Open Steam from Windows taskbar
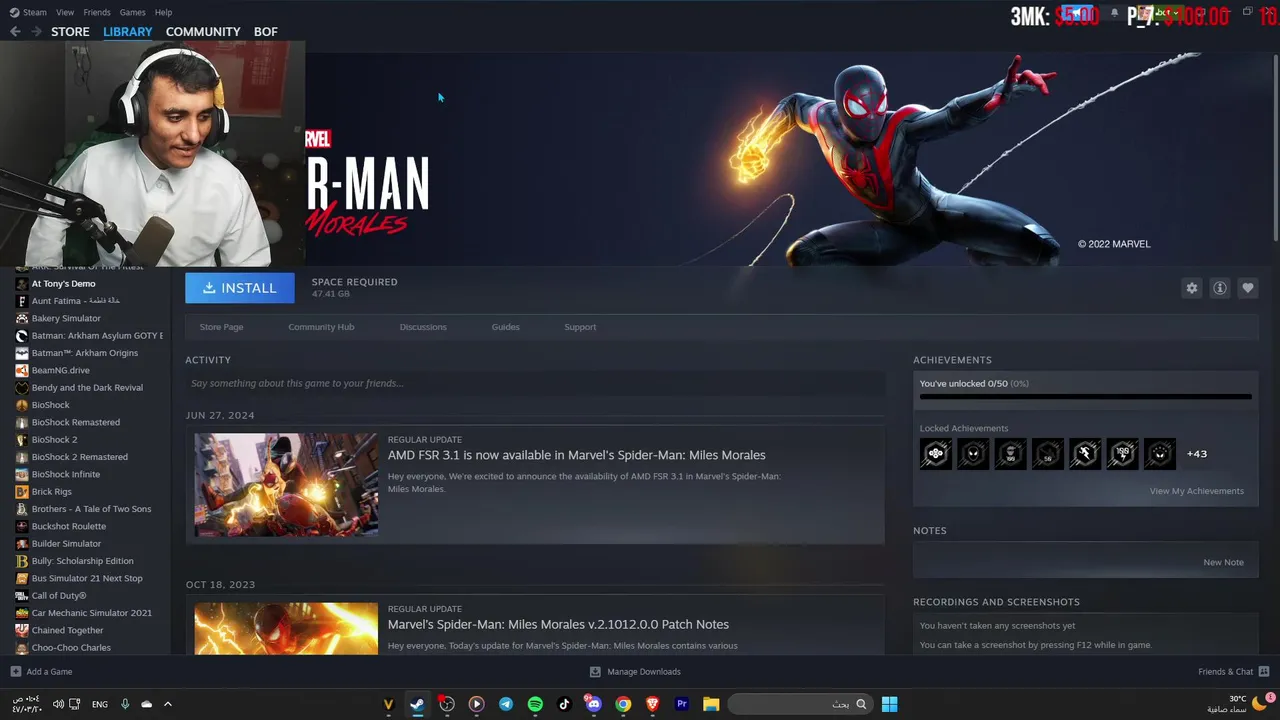The height and width of the screenshot is (720, 1280). [x=417, y=704]
